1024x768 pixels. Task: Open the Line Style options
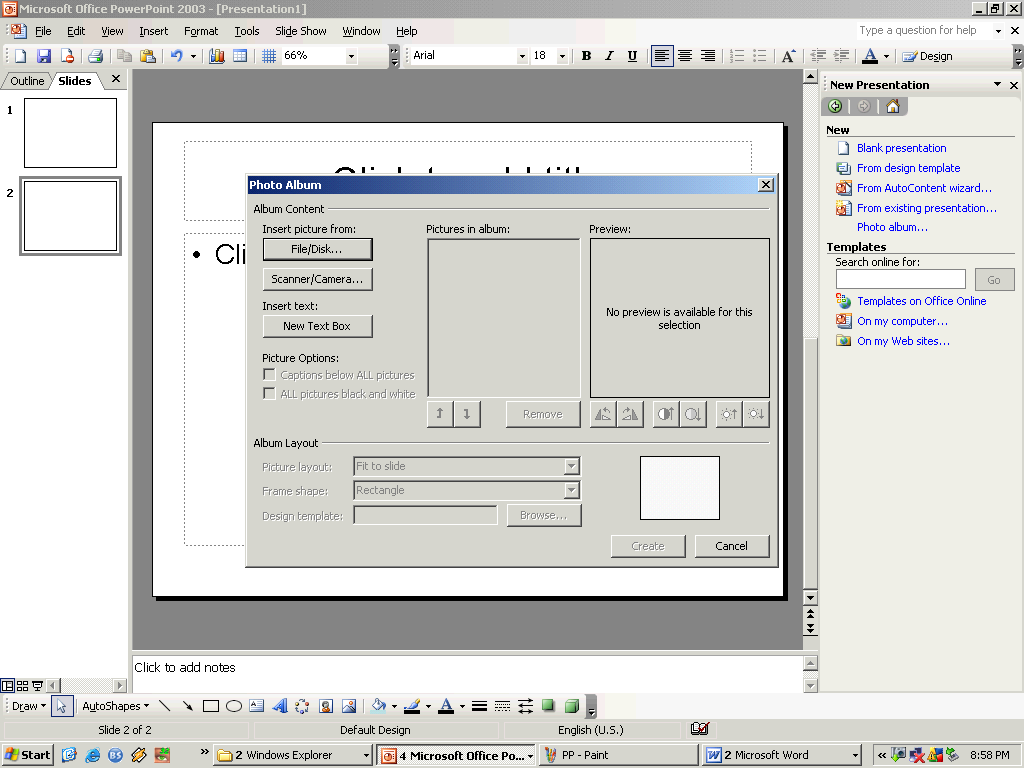tap(479, 706)
